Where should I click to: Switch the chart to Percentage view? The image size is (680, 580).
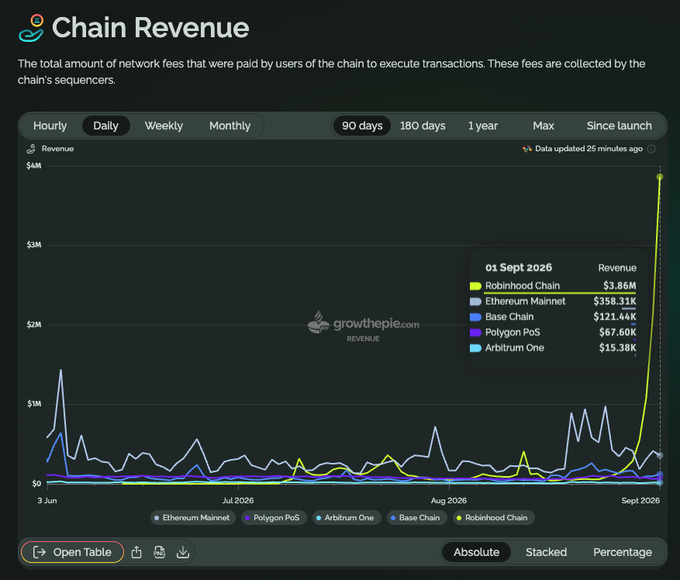622,552
